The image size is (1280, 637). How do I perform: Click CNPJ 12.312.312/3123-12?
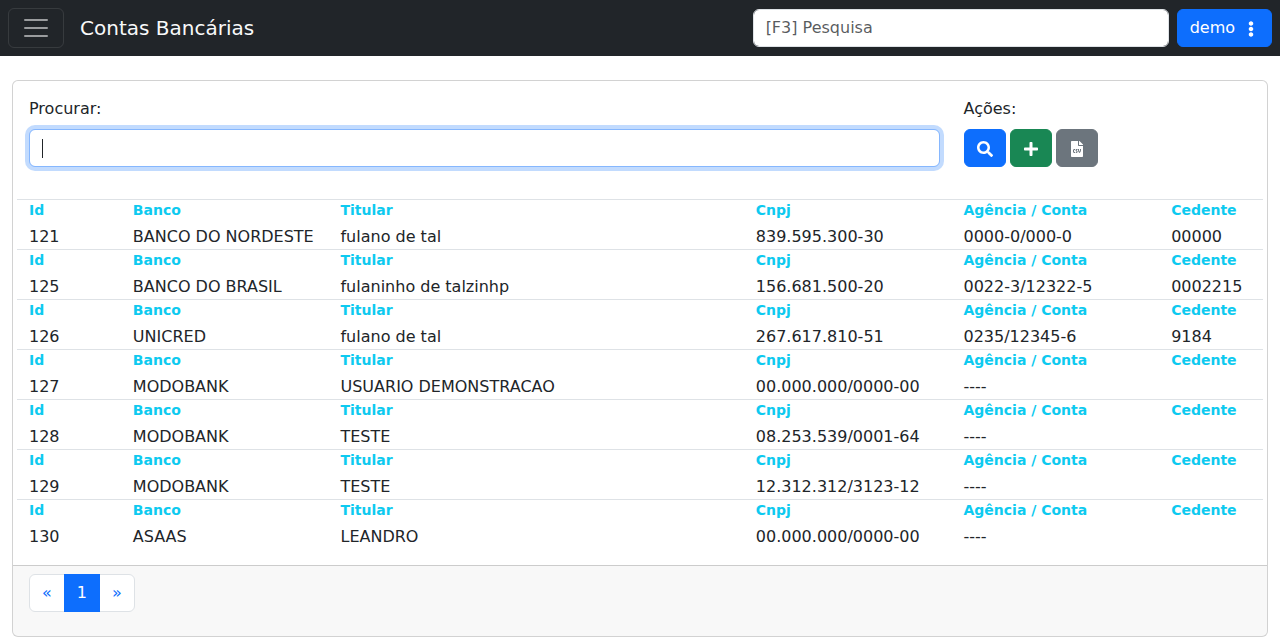(x=838, y=487)
